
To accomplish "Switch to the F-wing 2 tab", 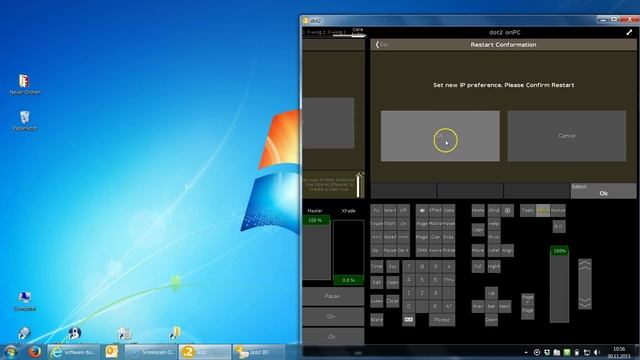I will 316,32.
